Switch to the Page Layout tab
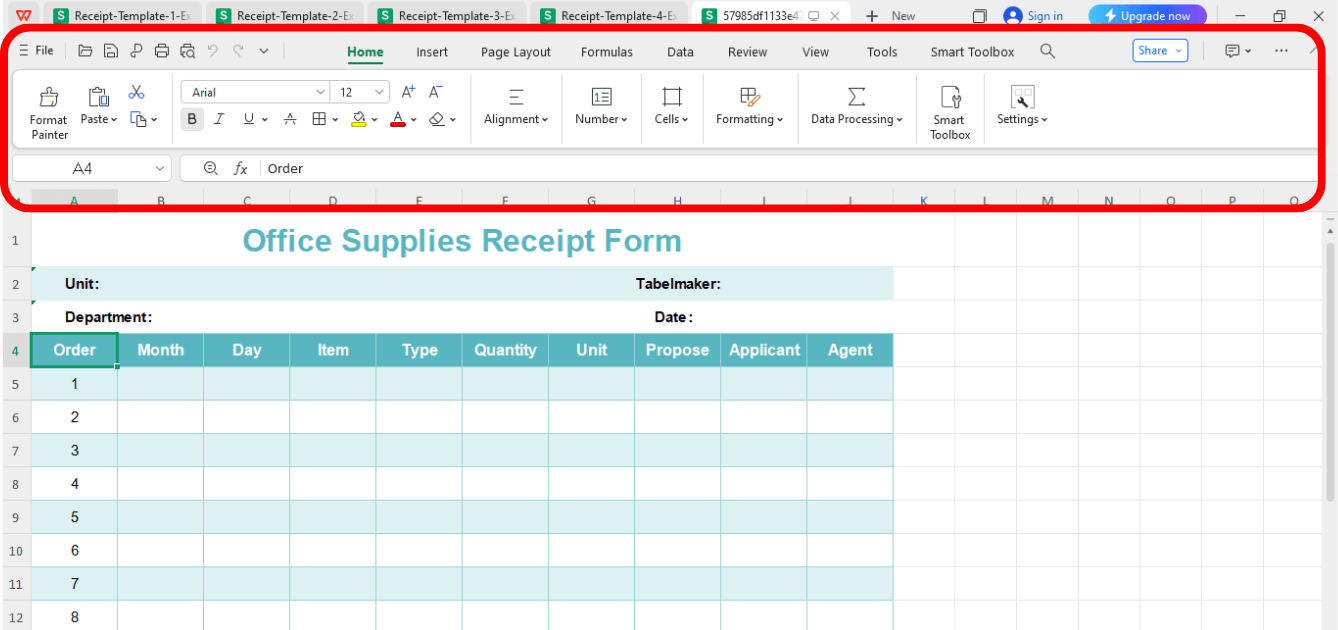The width and height of the screenshot is (1338, 630). click(515, 52)
